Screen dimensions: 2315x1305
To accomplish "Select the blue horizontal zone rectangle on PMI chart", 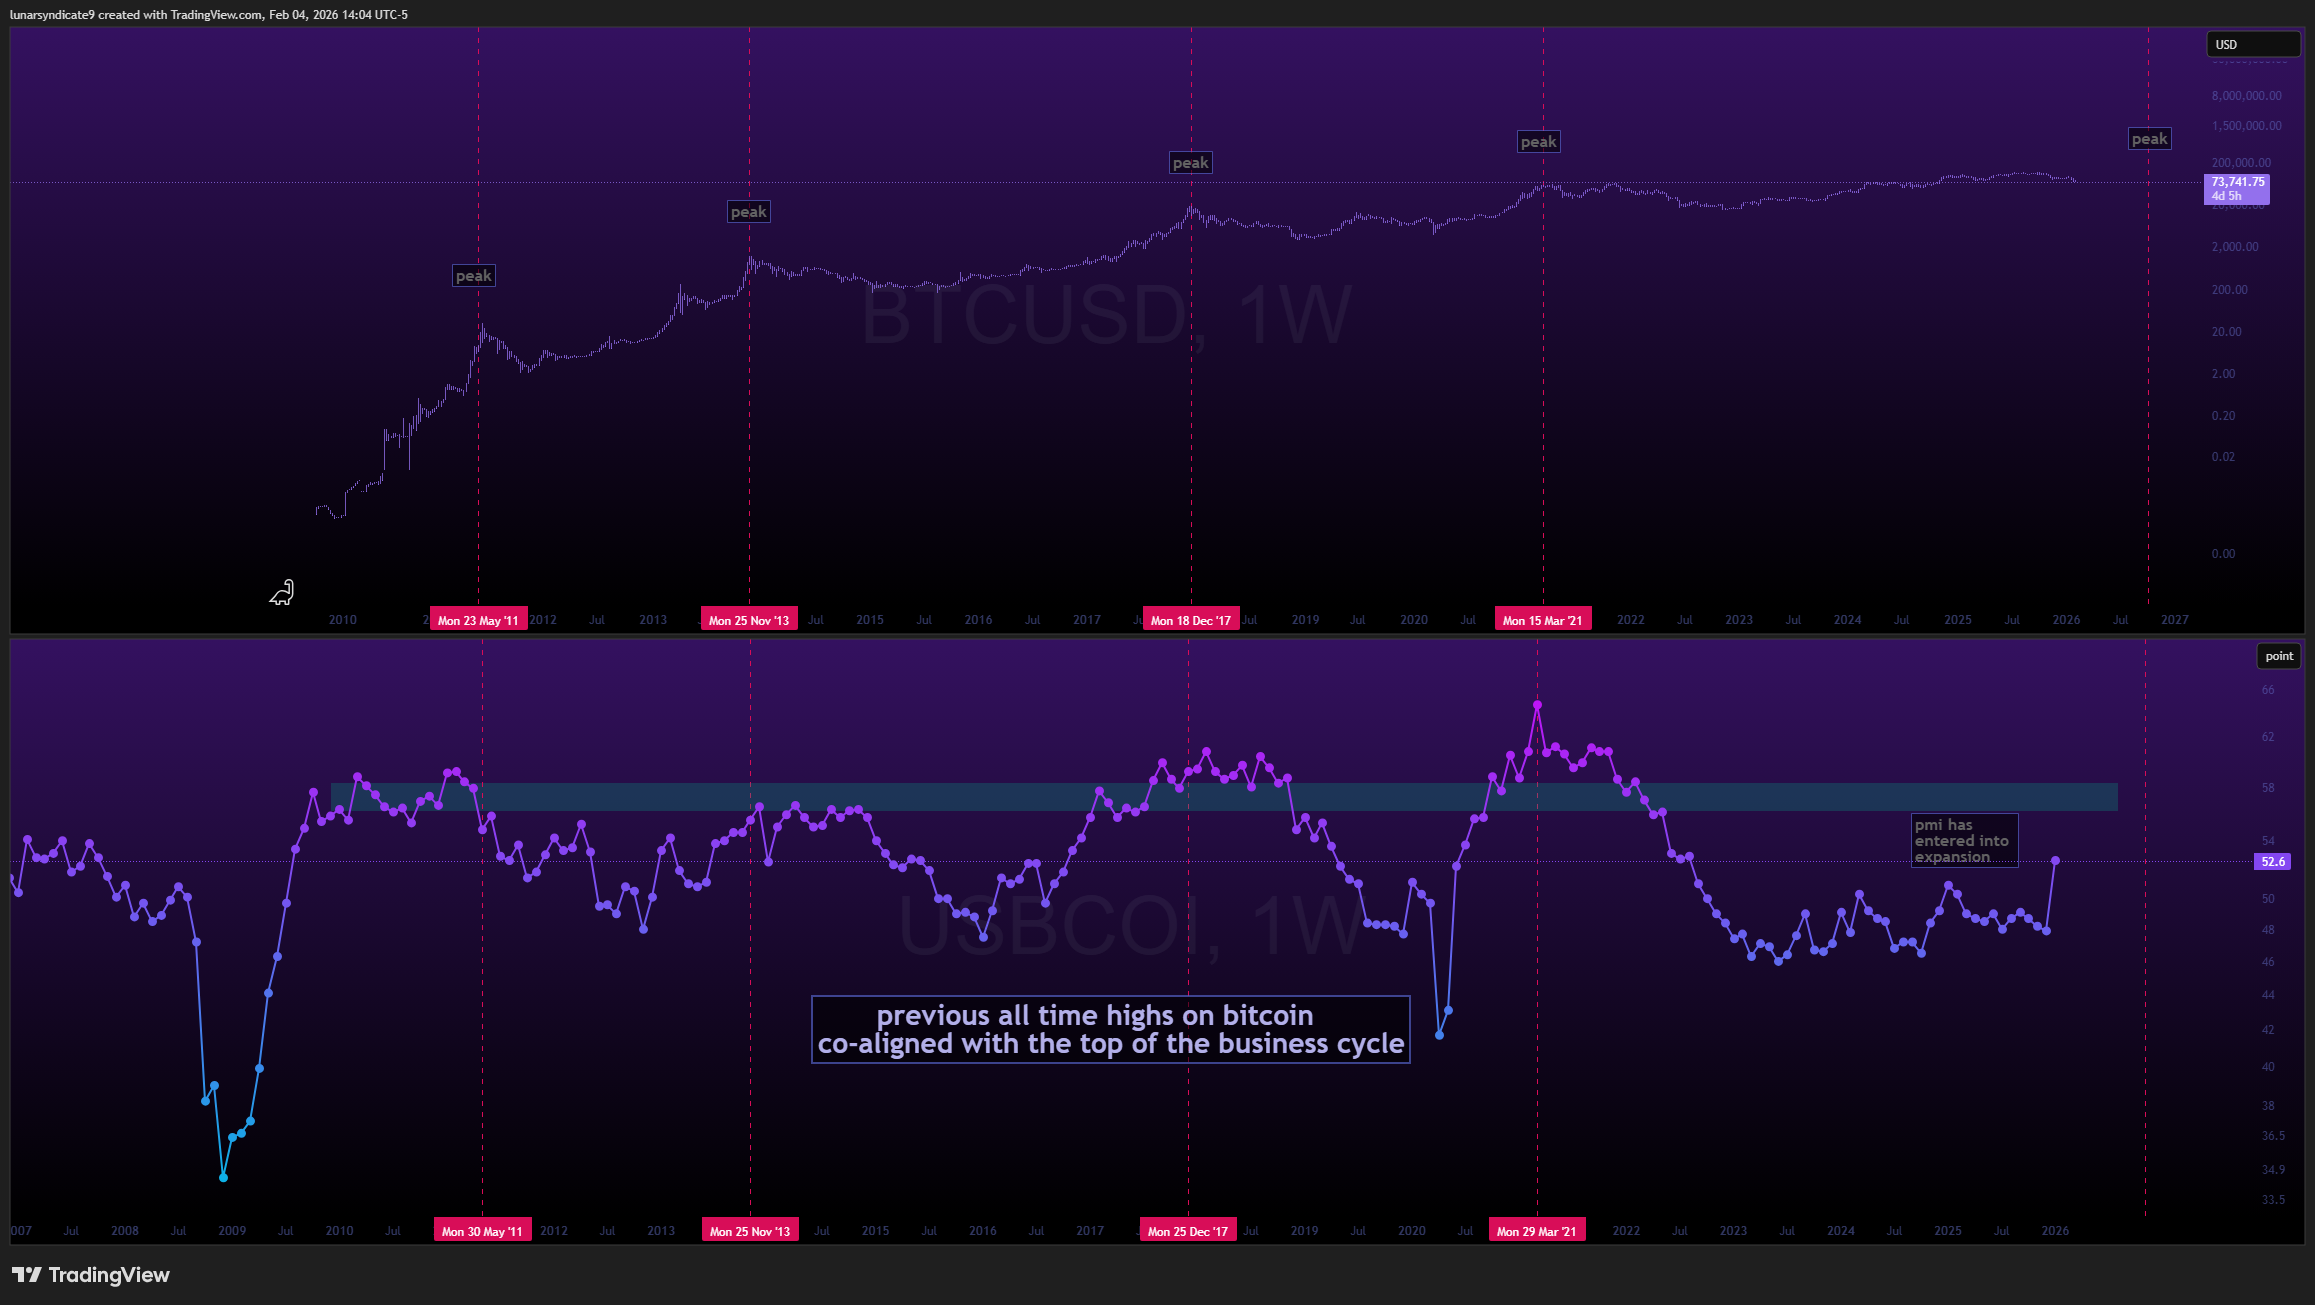I will point(1224,797).
